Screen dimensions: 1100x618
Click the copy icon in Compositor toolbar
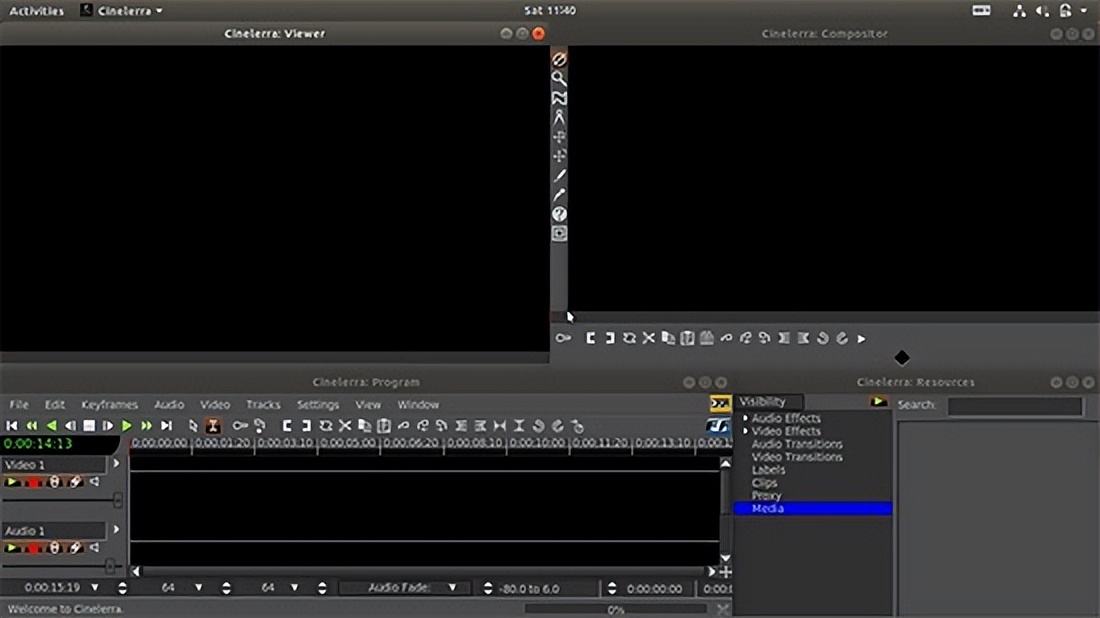coord(668,338)
